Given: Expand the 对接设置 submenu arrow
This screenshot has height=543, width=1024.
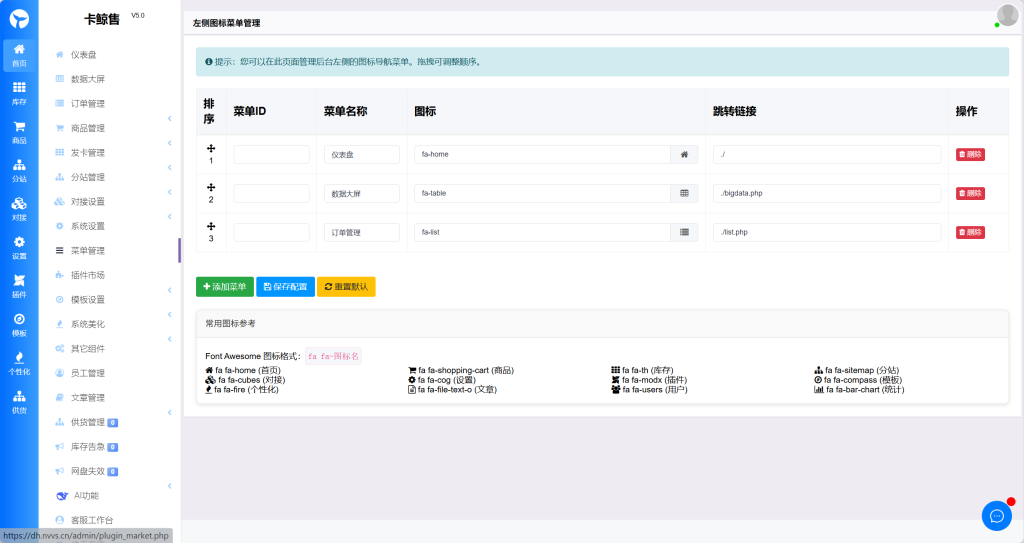Looking at the screenshot, I should pyautogui.click(x=169, y=192).
